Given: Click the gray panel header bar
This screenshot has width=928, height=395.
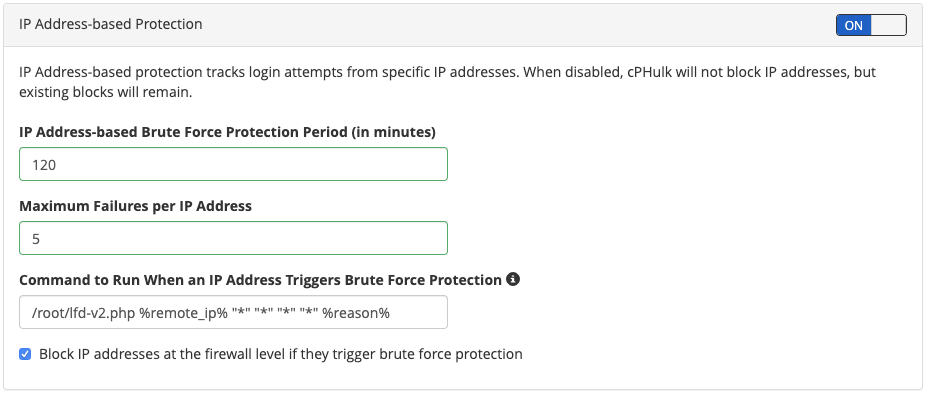Looking at the screenshot, I should [x=463, y=25].
